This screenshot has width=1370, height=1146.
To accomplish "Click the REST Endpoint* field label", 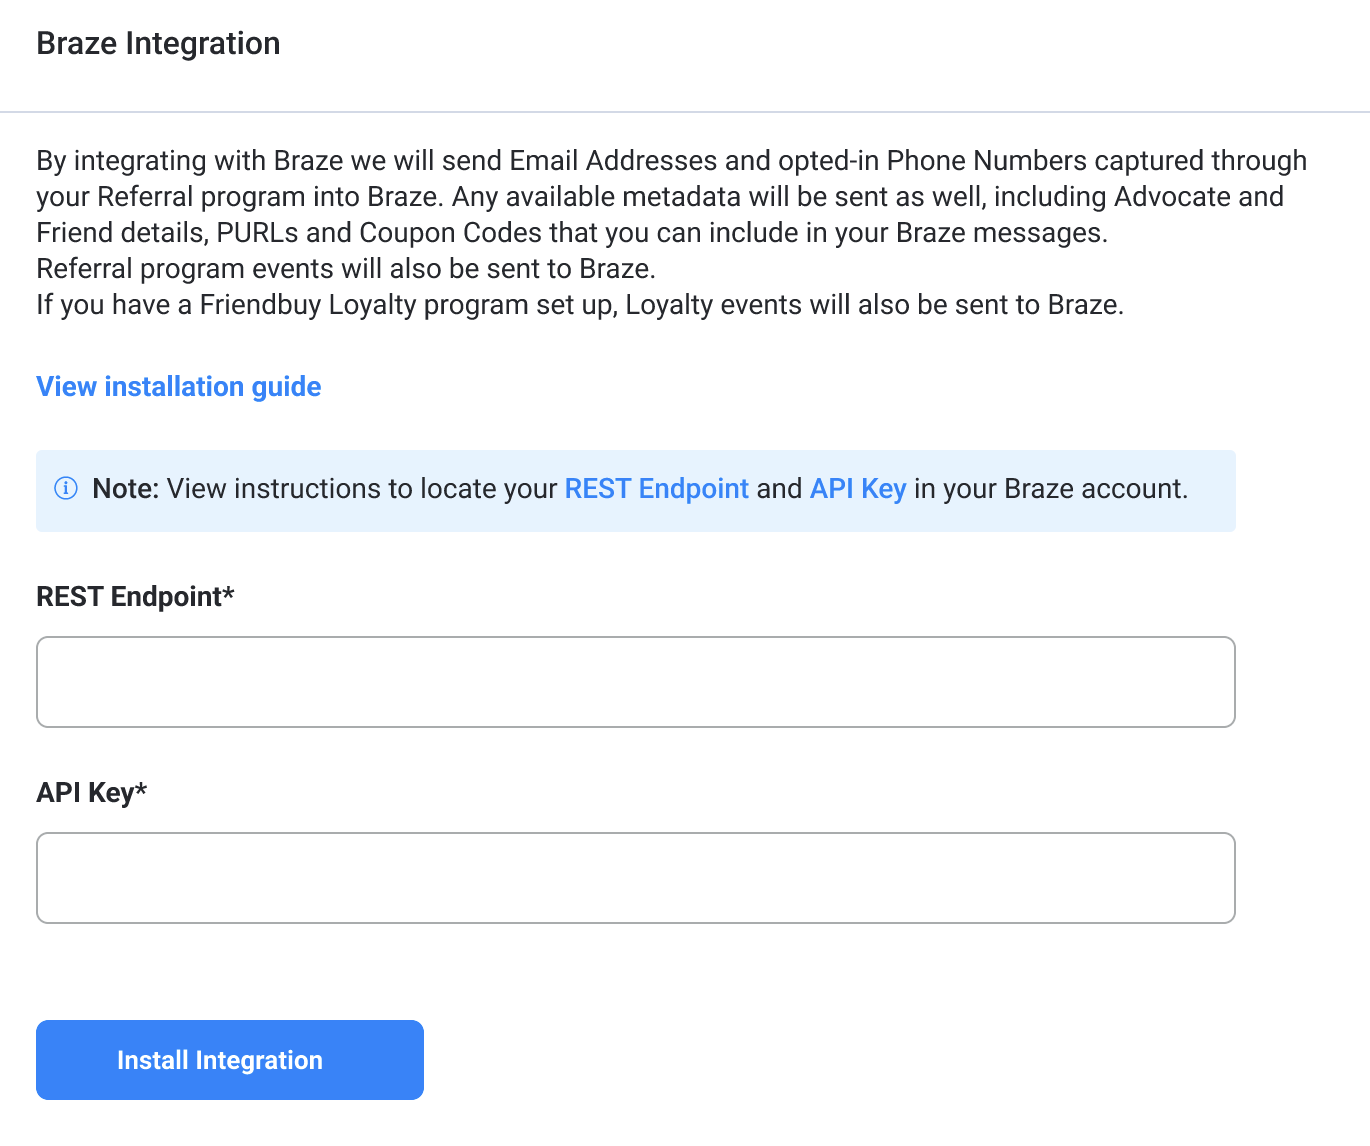I will 135,596.
